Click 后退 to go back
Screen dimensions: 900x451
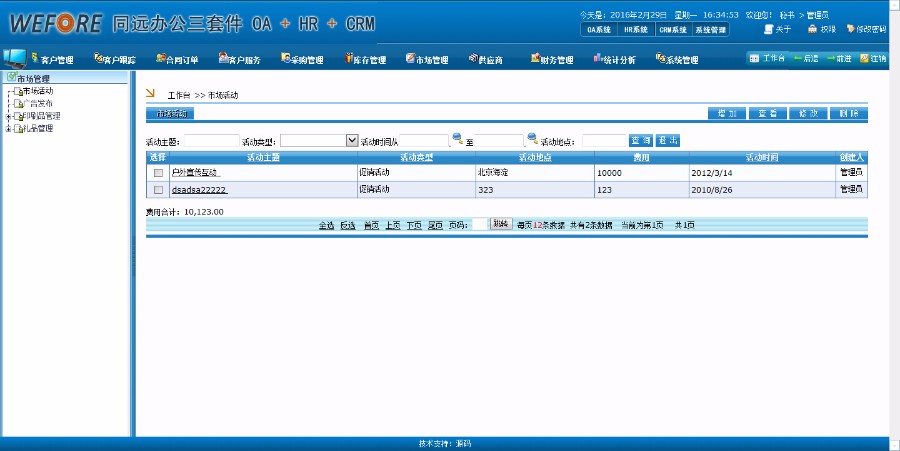pyautogui.click(x=806, y=59)
